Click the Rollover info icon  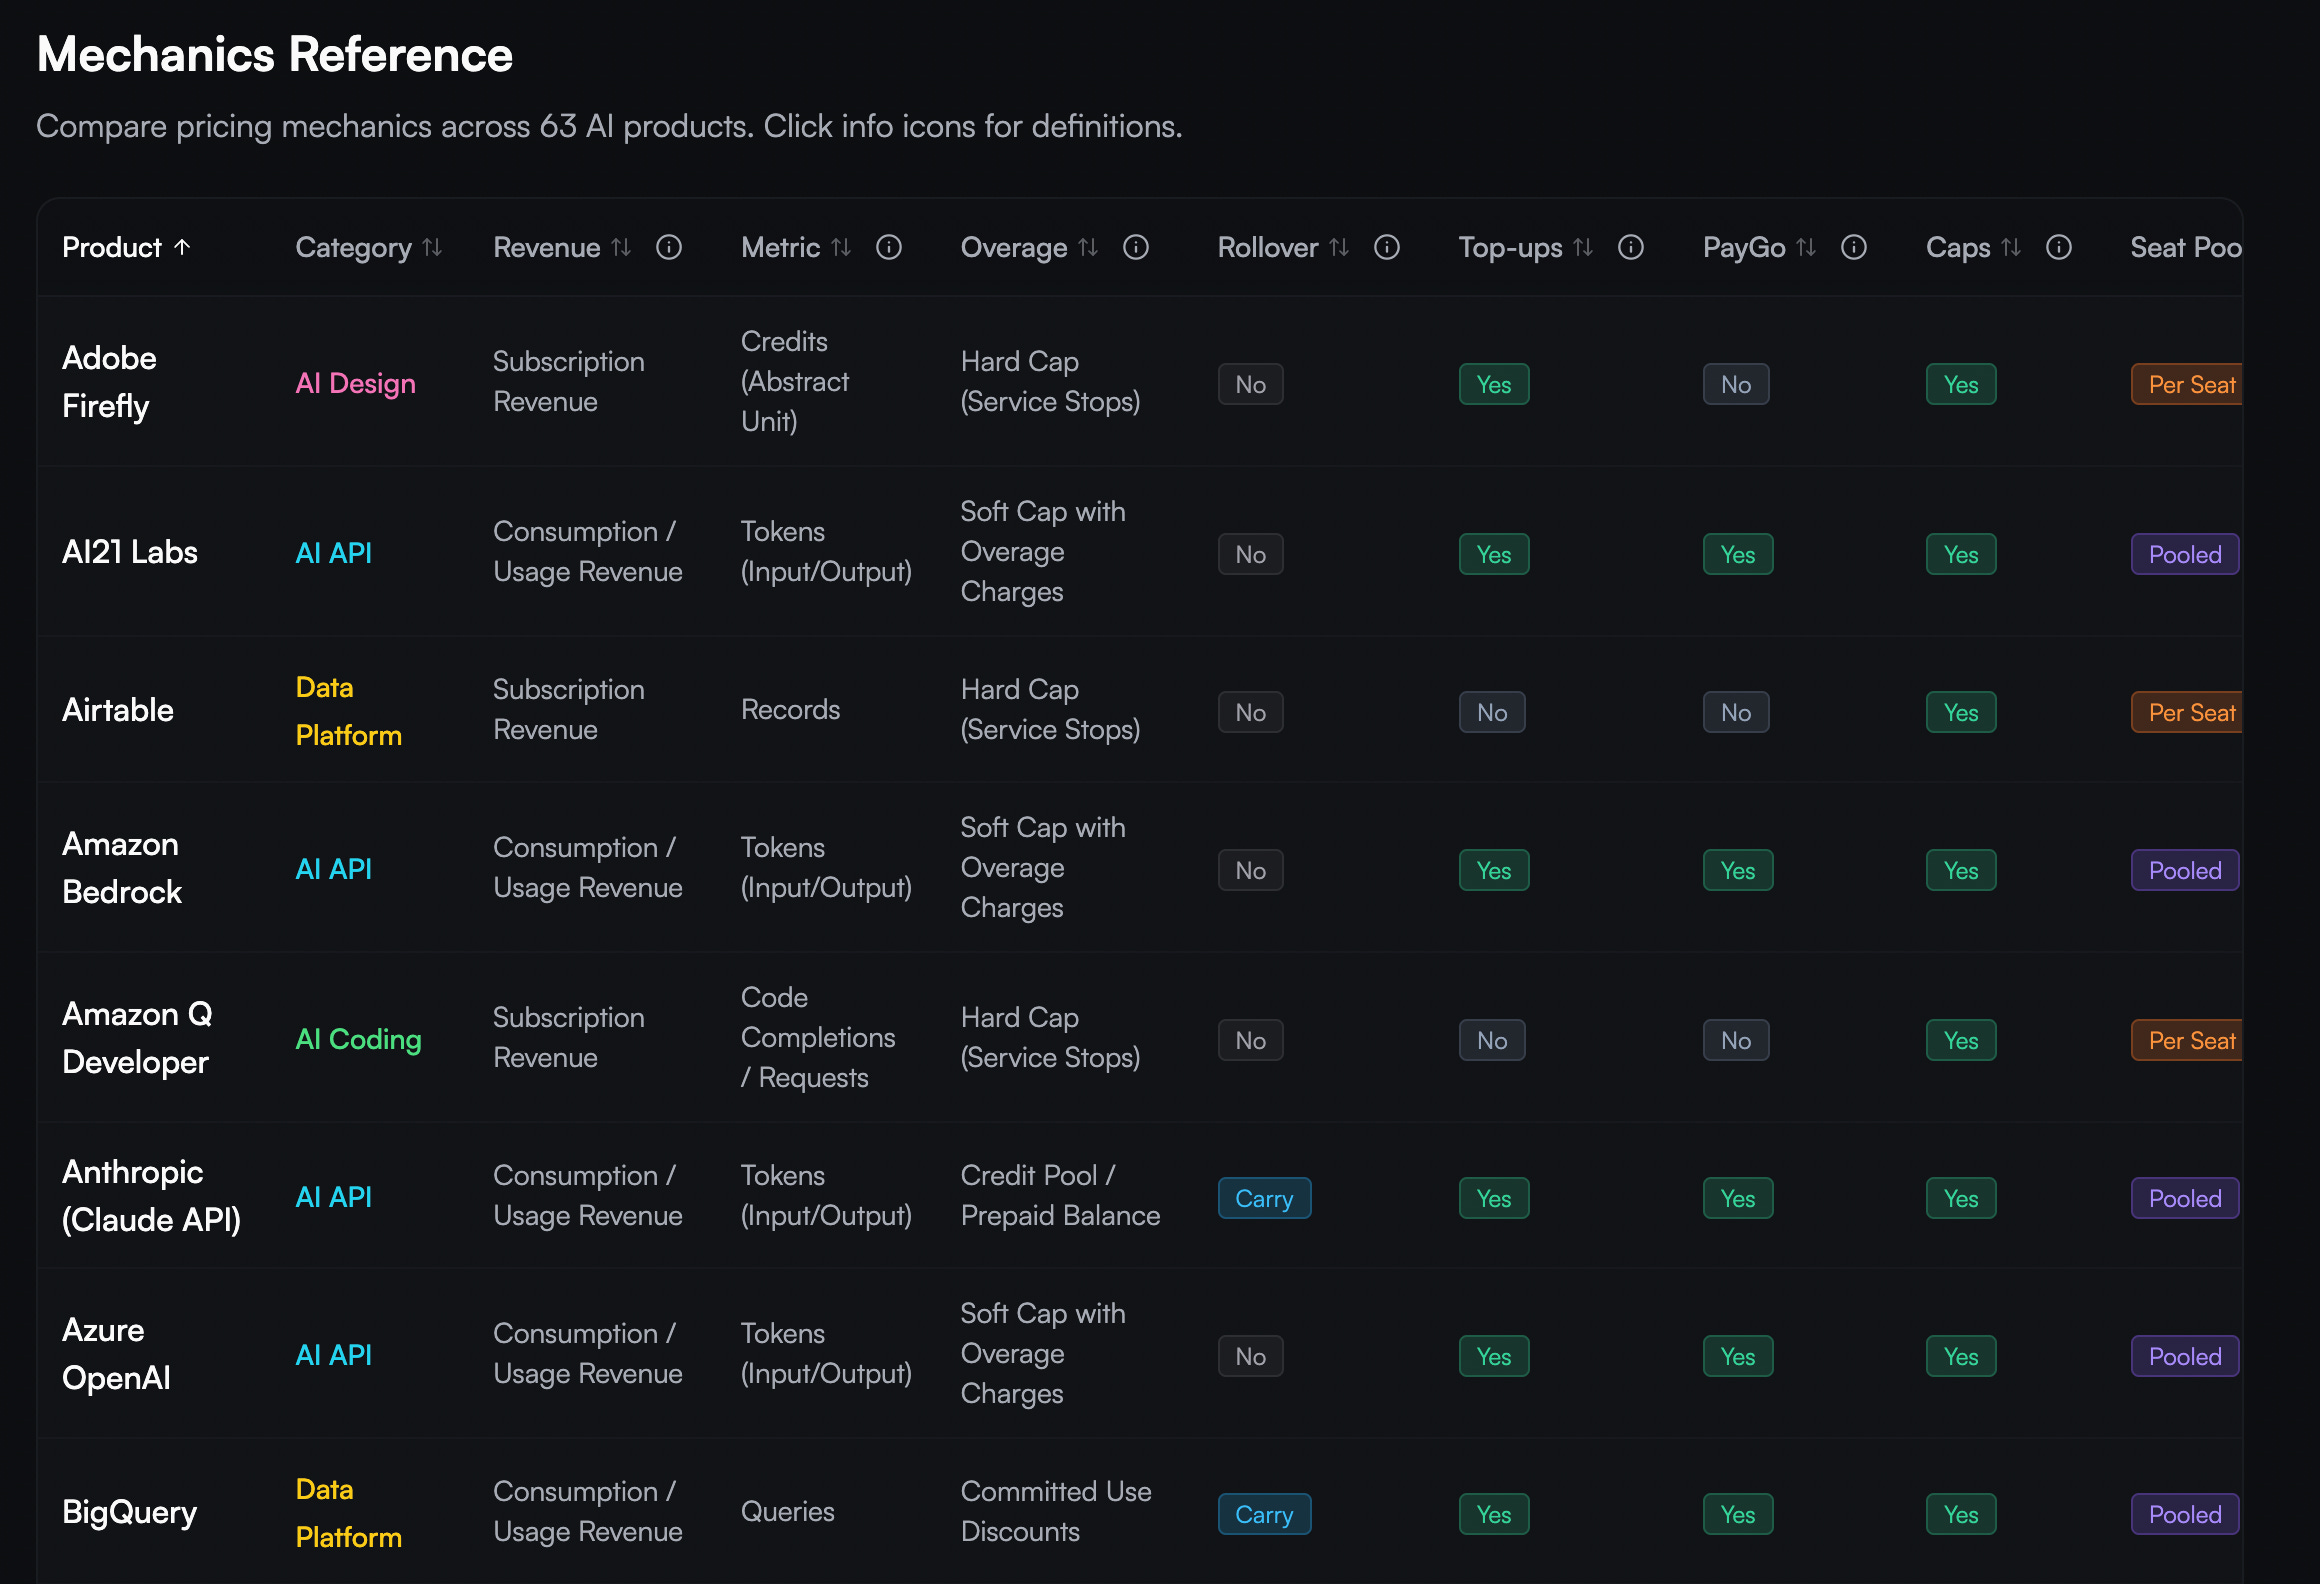coord(1387,247)
